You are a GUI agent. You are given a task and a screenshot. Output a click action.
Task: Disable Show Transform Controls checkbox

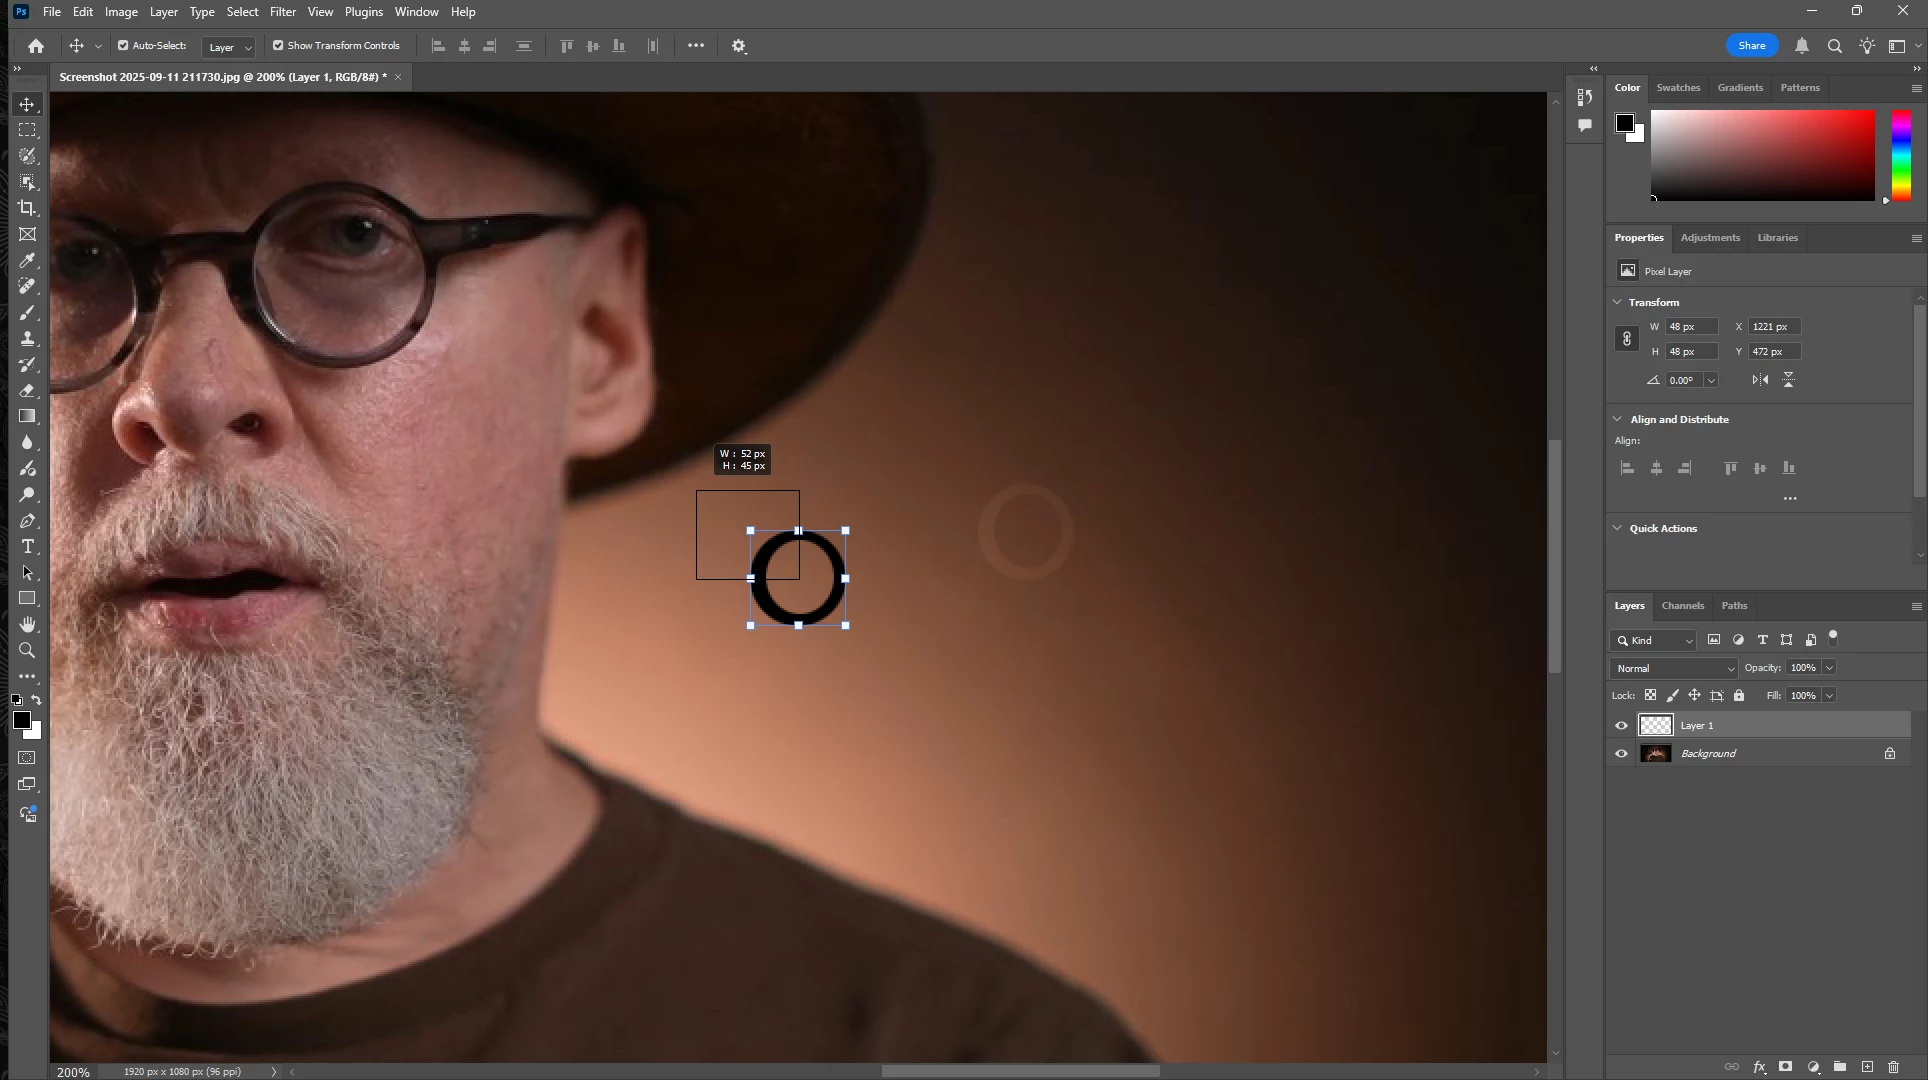point(278,45)
